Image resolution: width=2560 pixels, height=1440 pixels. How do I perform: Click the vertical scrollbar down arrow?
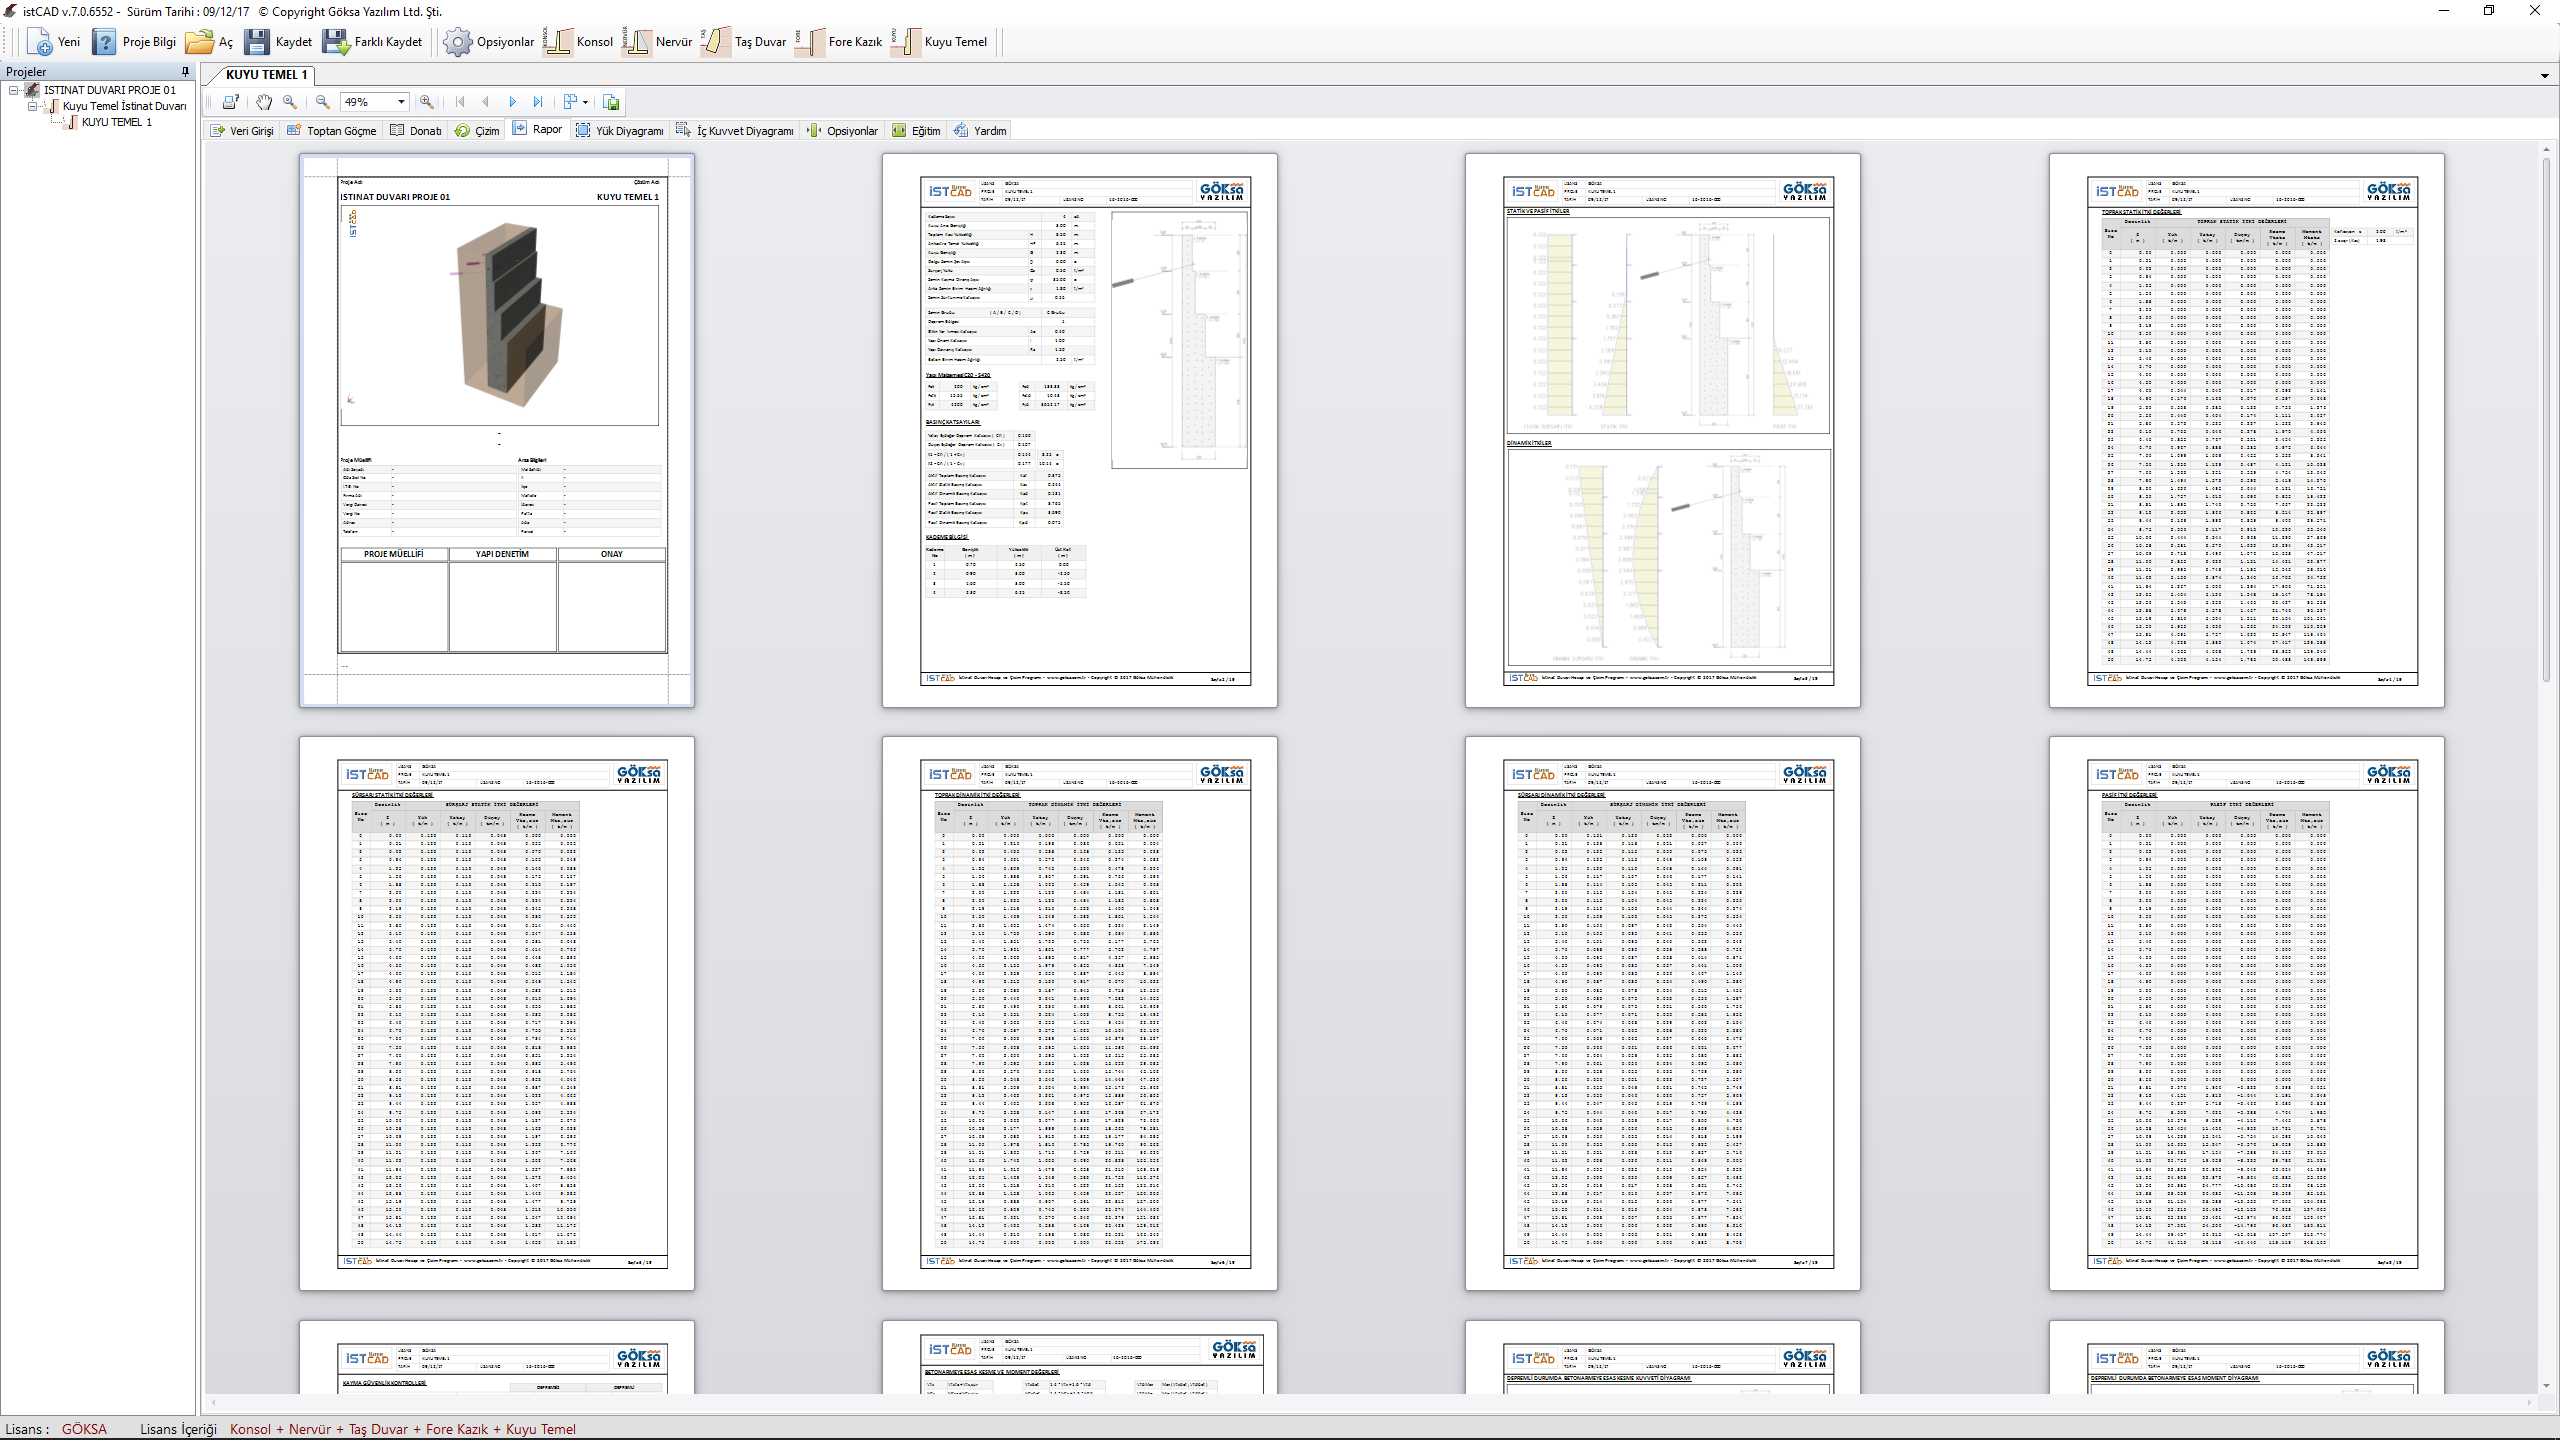[2545, 1386]
